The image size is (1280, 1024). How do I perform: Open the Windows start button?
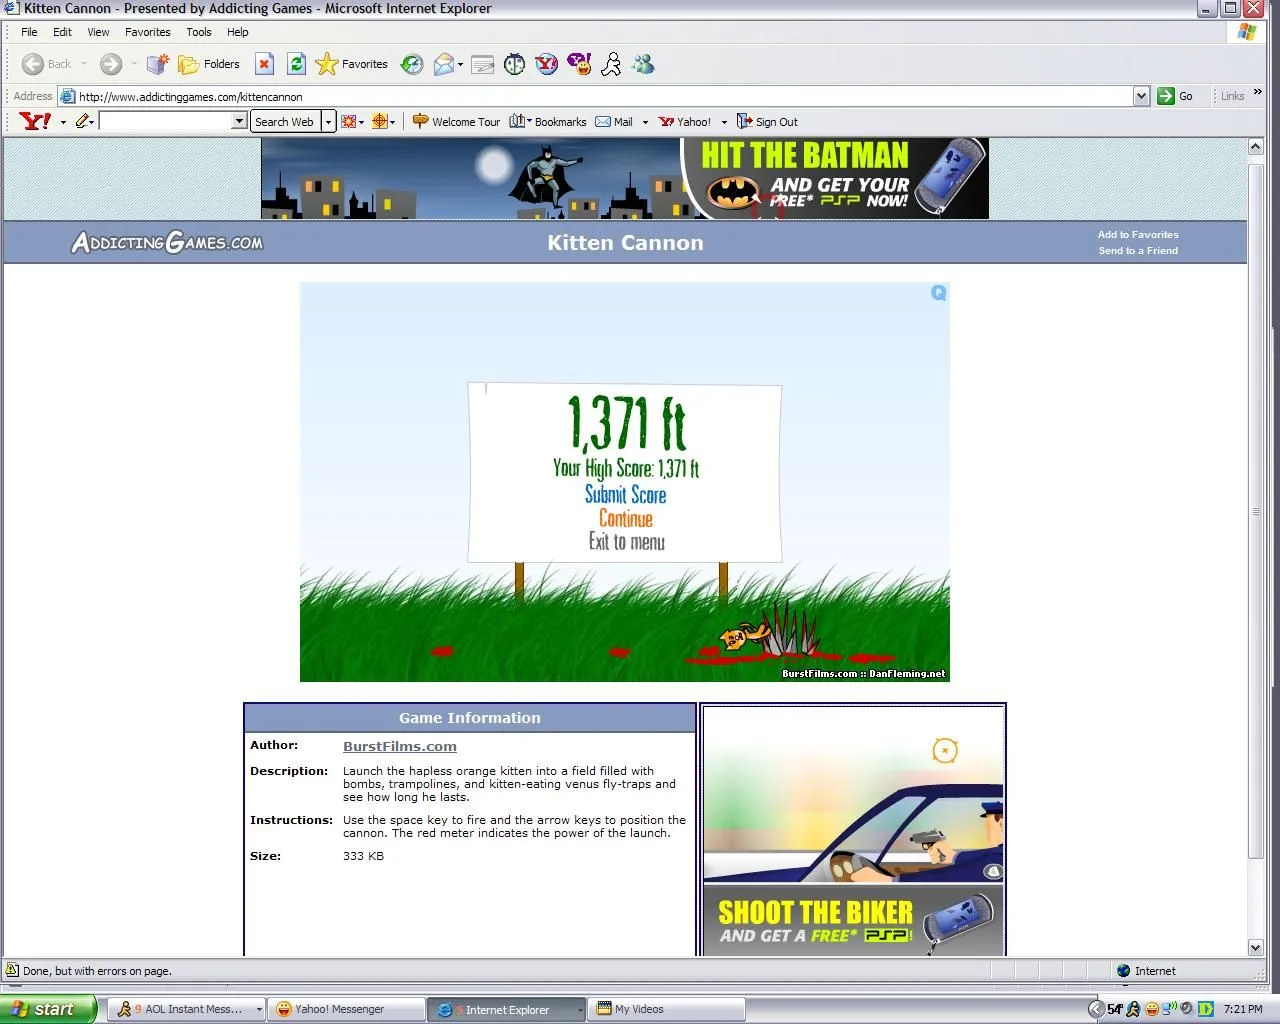48,1009
